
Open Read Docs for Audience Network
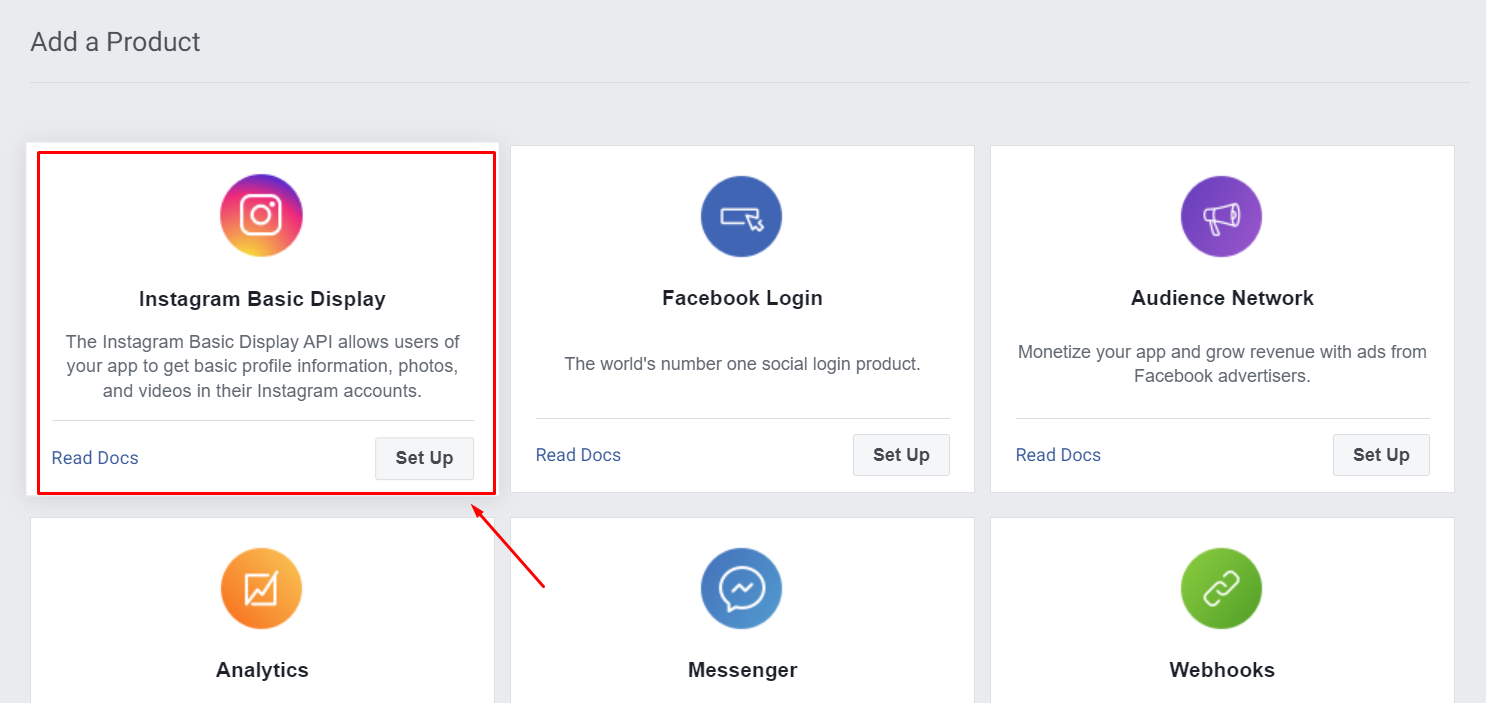[1058, 455]
